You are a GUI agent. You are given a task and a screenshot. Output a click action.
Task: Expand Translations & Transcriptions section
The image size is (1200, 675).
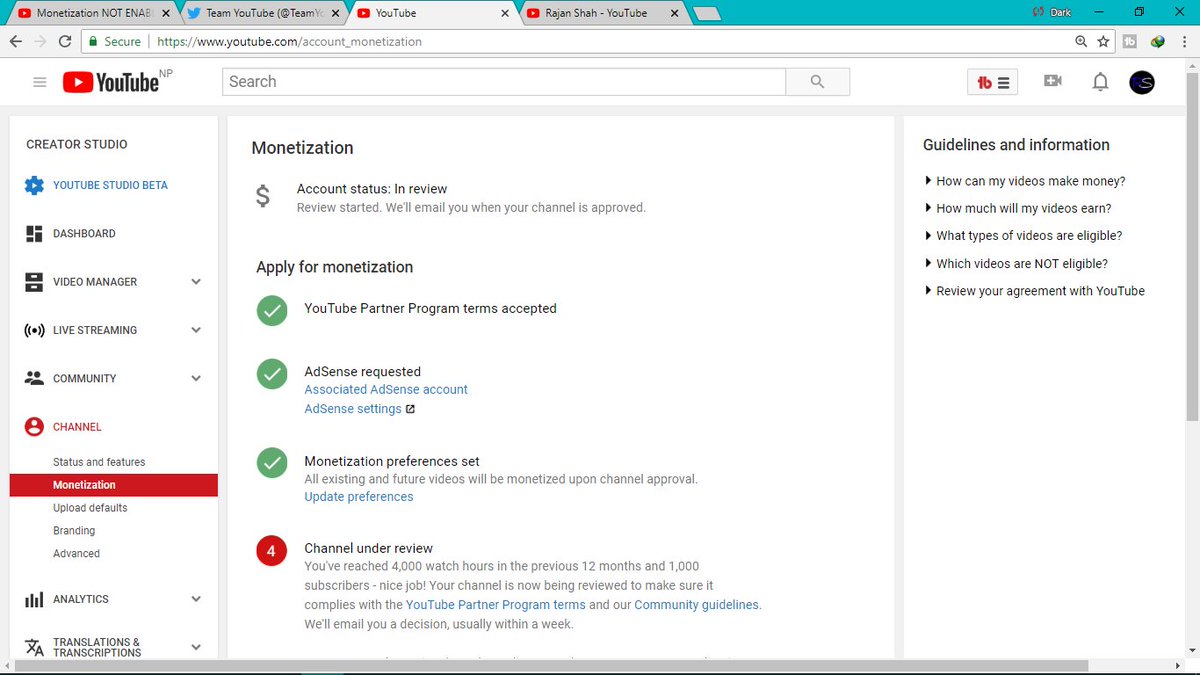pos(196,647)
